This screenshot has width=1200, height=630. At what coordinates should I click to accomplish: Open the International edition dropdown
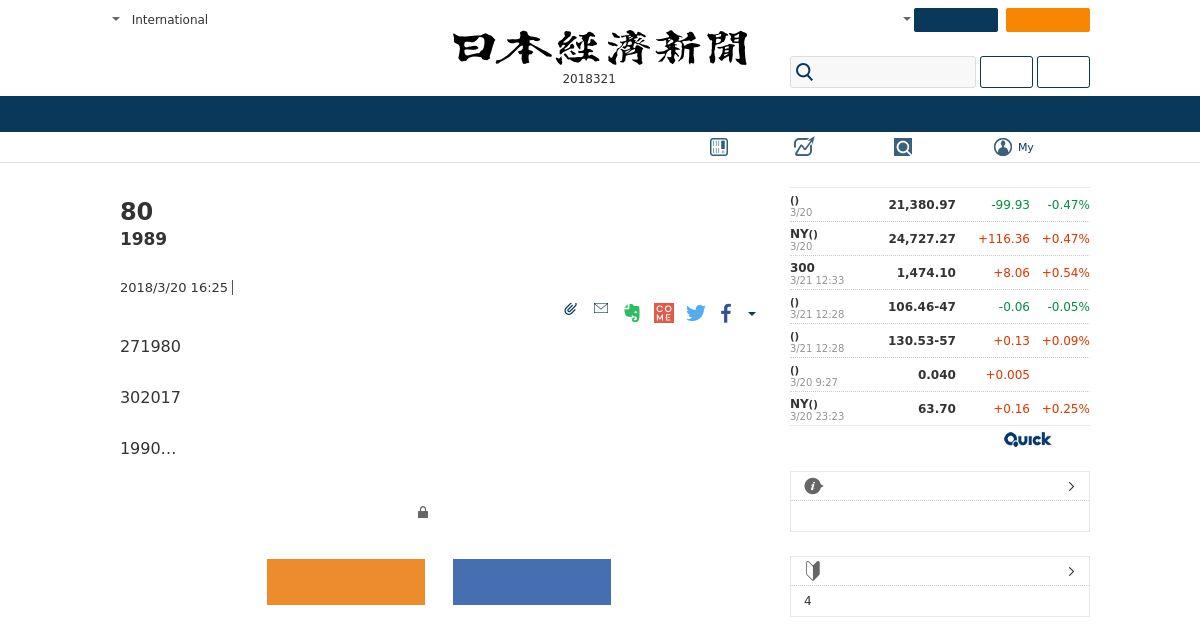coord(160,19)
